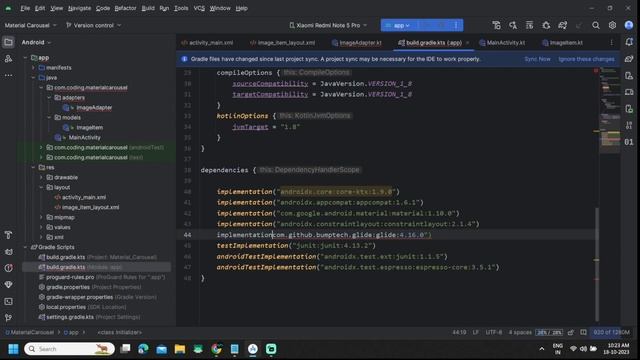Viewport: 640px width, 360px height.
Task: Click memory usage indicator bar
Action: (611, 332)
